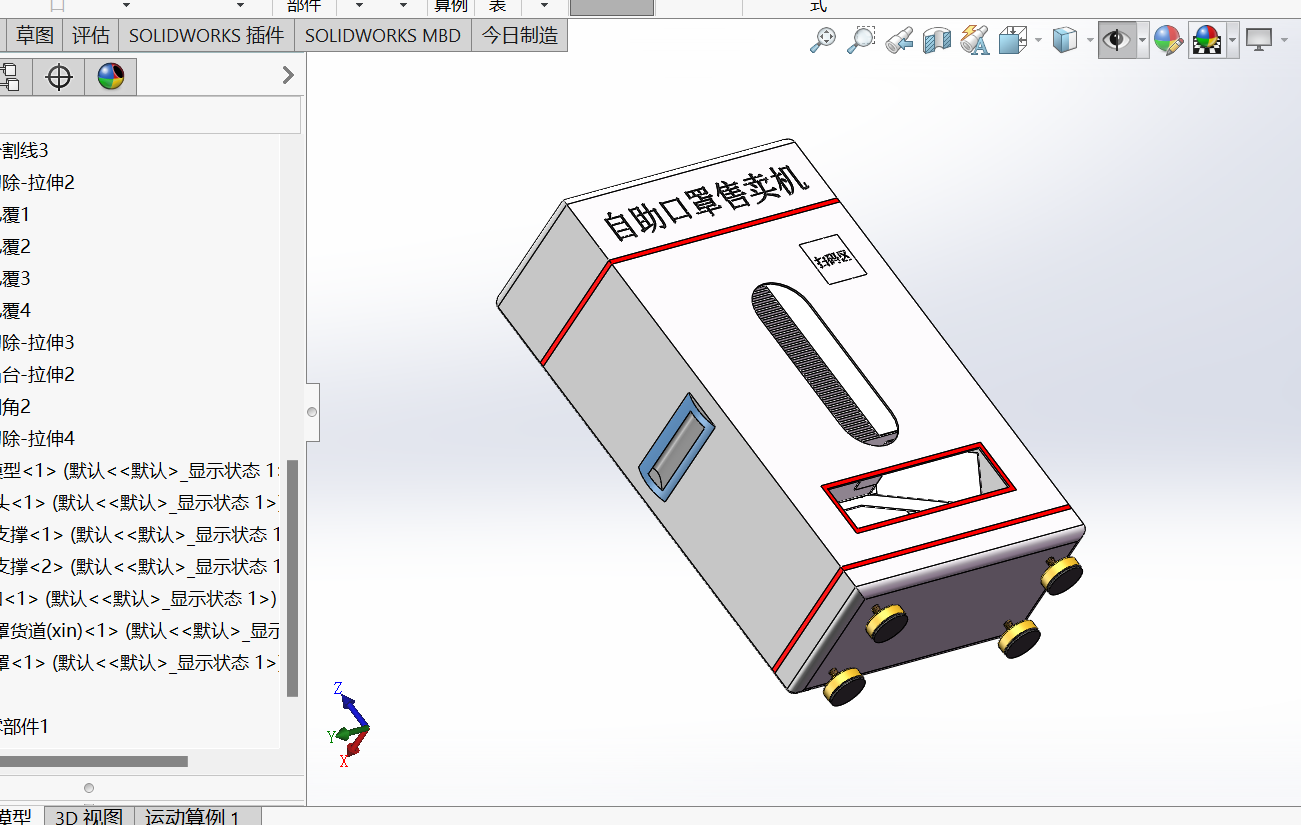The width and height of the screenshot is (1301, 825).
Task: Expand the Hide/Show Items dropdown arrow
Action: click(1142, 40)
